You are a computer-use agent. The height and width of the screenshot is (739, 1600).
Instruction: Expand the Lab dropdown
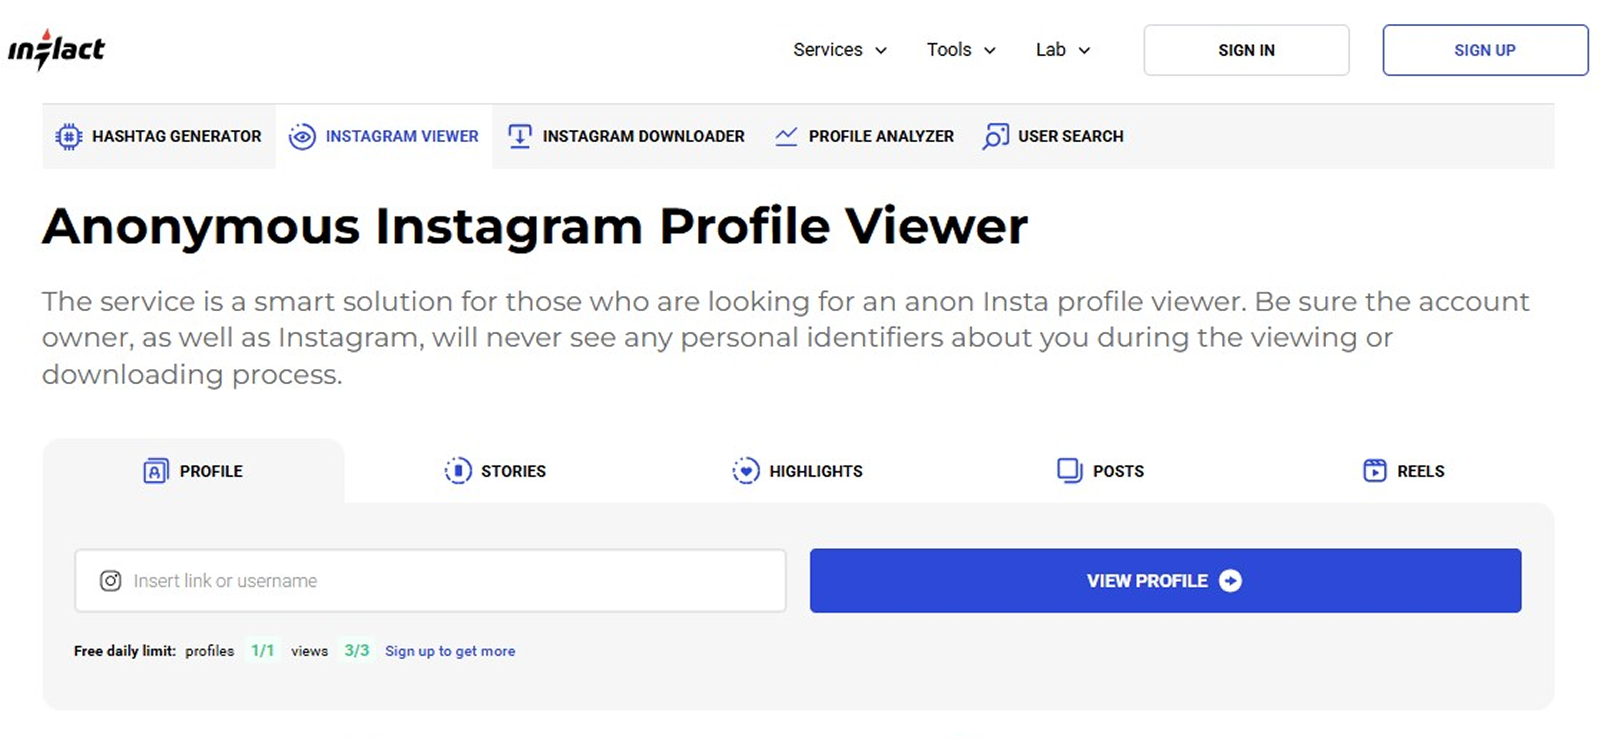[x=1063, y=50]
